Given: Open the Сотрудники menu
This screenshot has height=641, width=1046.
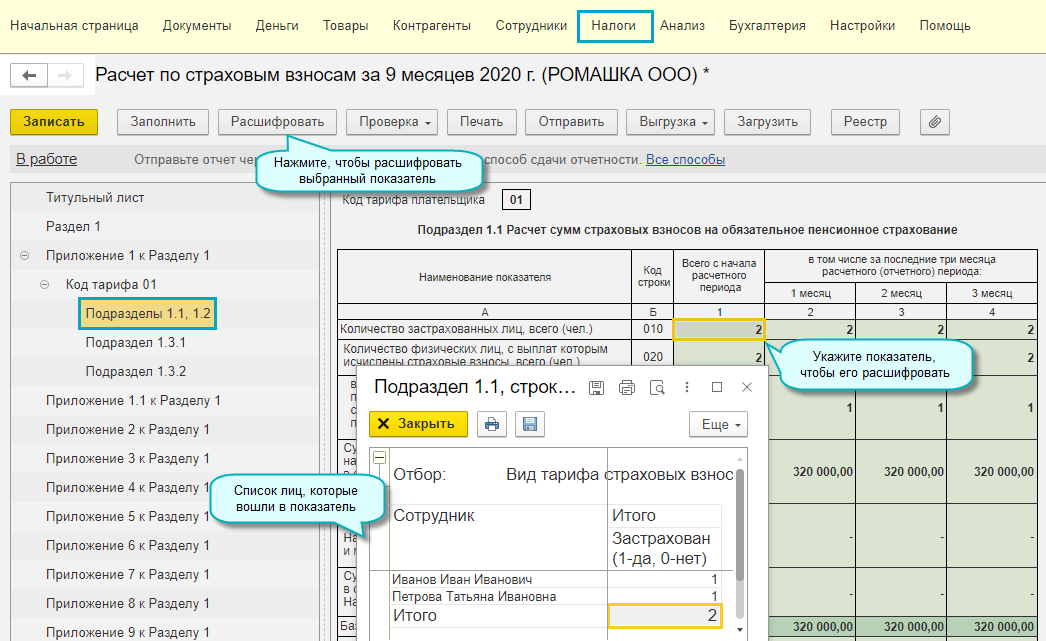Looking at the screenshot, I should (531, 26).
